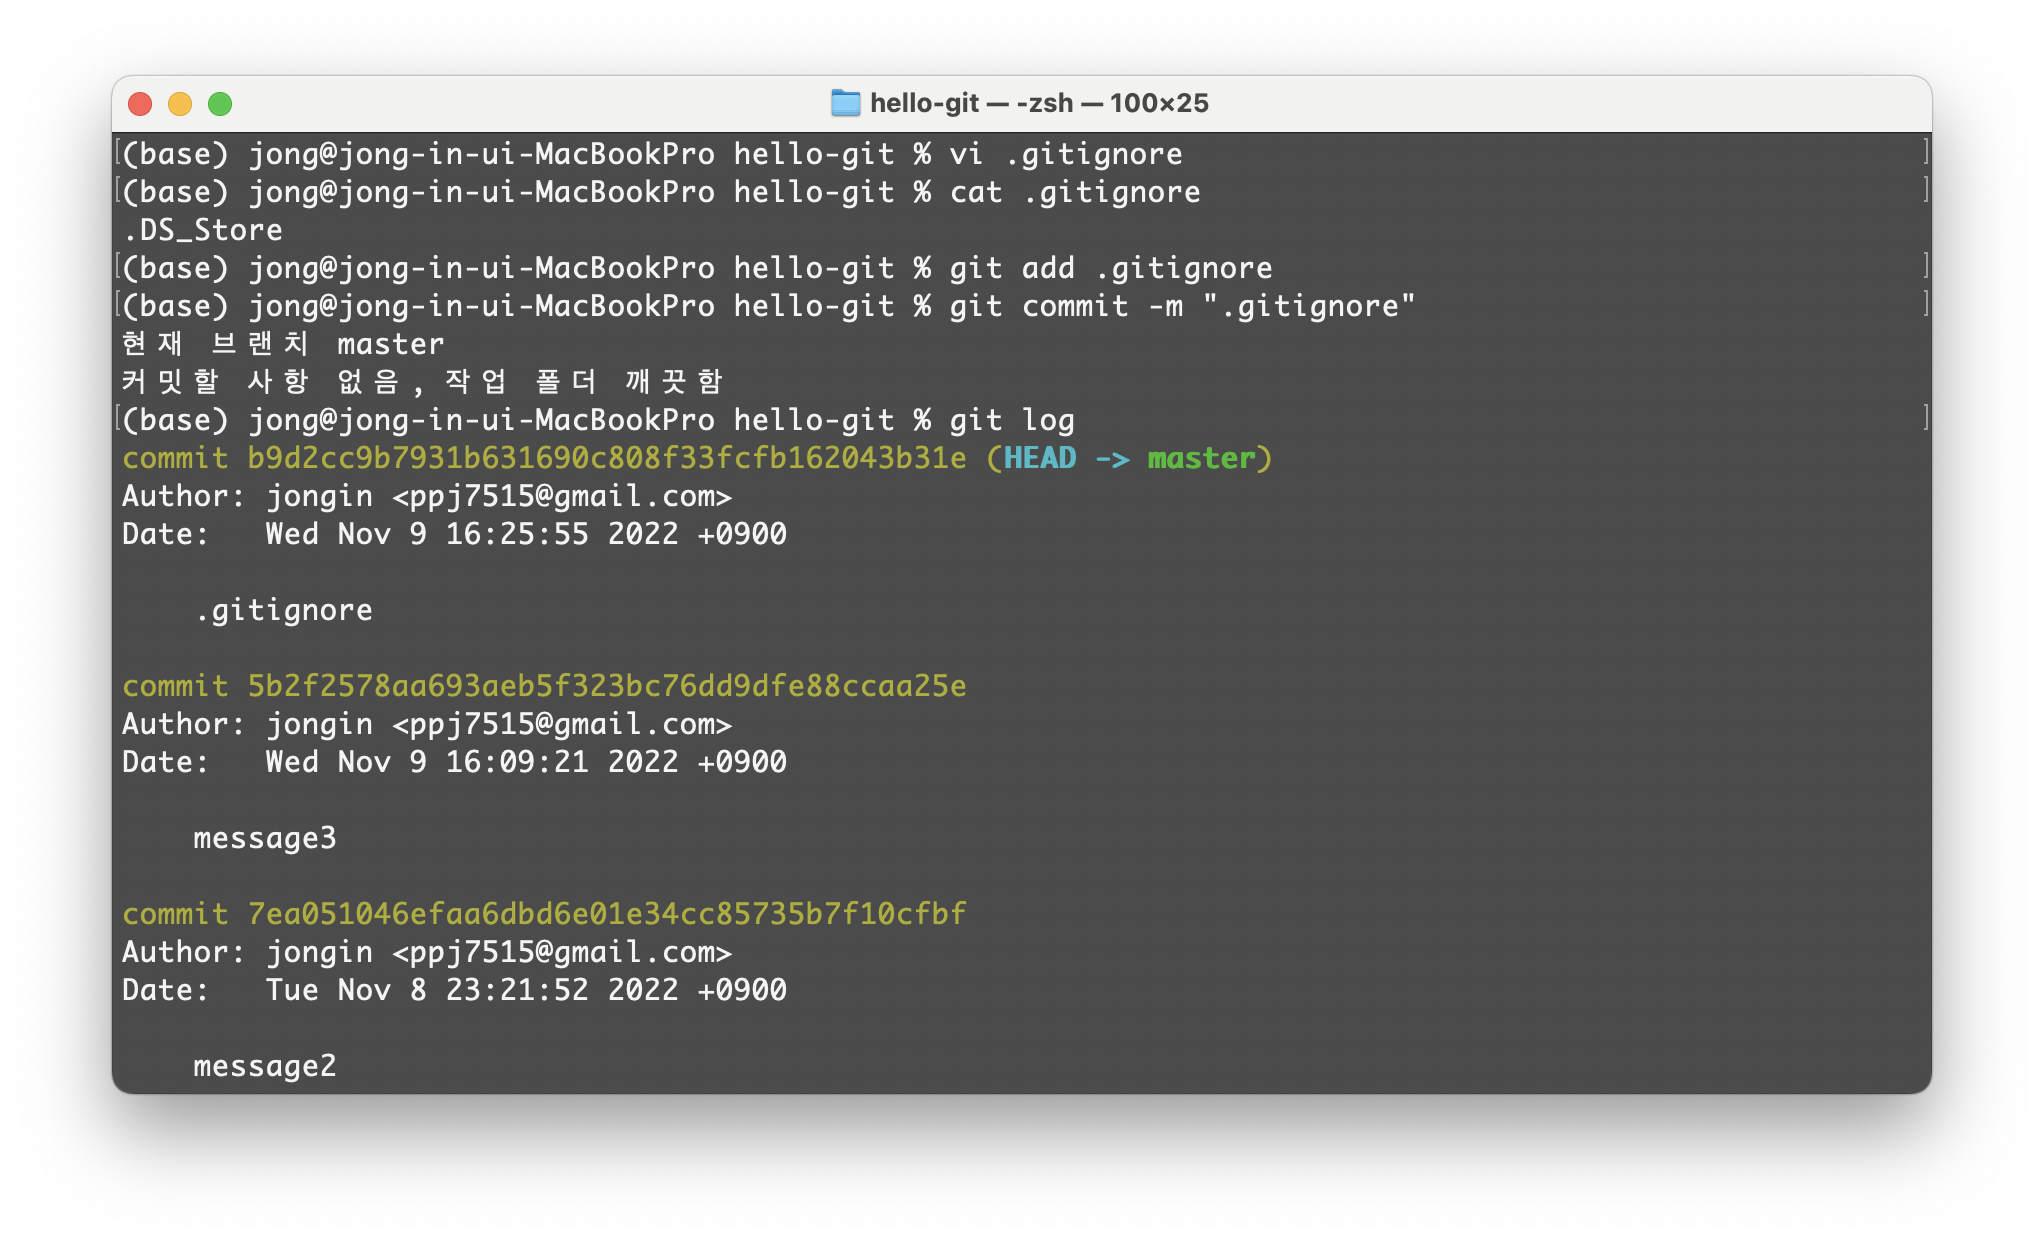Click the Korean text 현재 브랜치 master
Viewport: 2044px width, 1242px height.
[x=282, y=344]
